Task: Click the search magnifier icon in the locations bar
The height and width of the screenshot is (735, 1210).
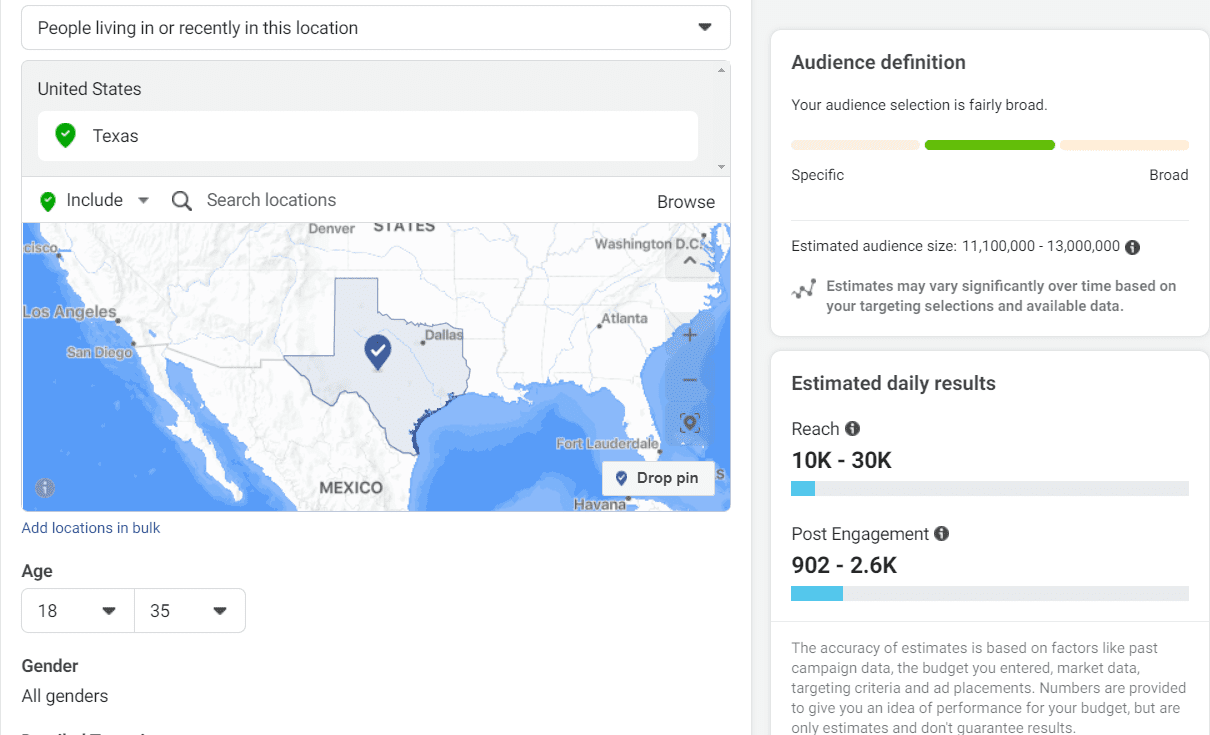Action: pos(181,201)
